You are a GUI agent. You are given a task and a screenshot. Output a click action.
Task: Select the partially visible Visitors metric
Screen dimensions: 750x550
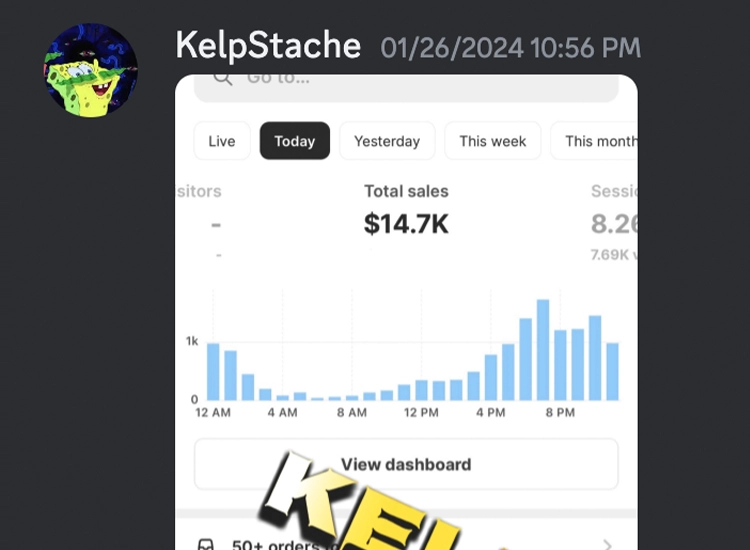[x=200, y=210]
